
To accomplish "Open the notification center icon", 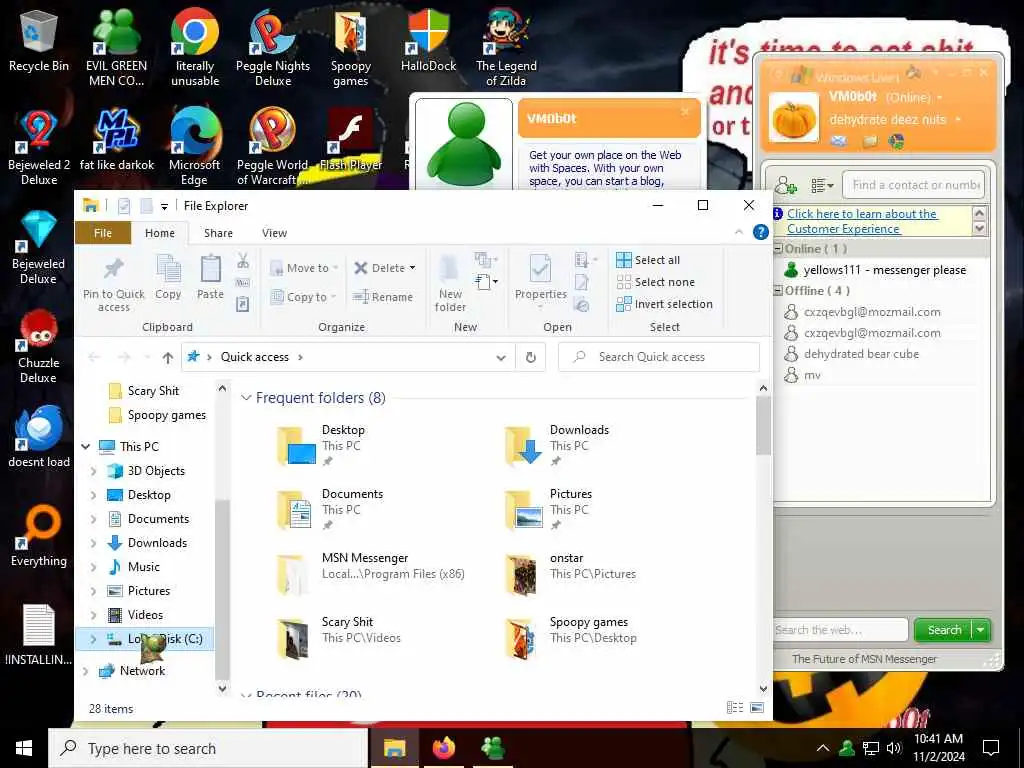I will coord(991,748).
